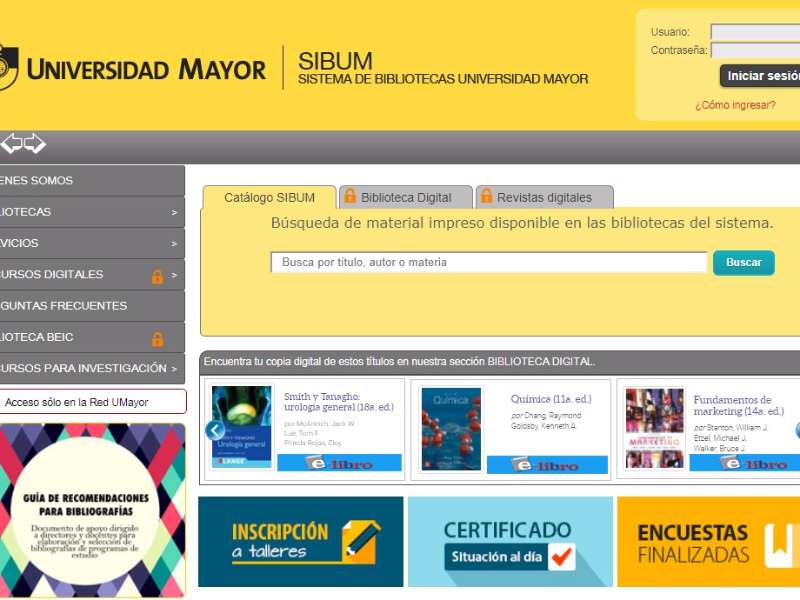The width and height of the screenshot is (800, 600).
Task: Click the Usuario input field
Action: pyautogui.click(x=755, y=32)
